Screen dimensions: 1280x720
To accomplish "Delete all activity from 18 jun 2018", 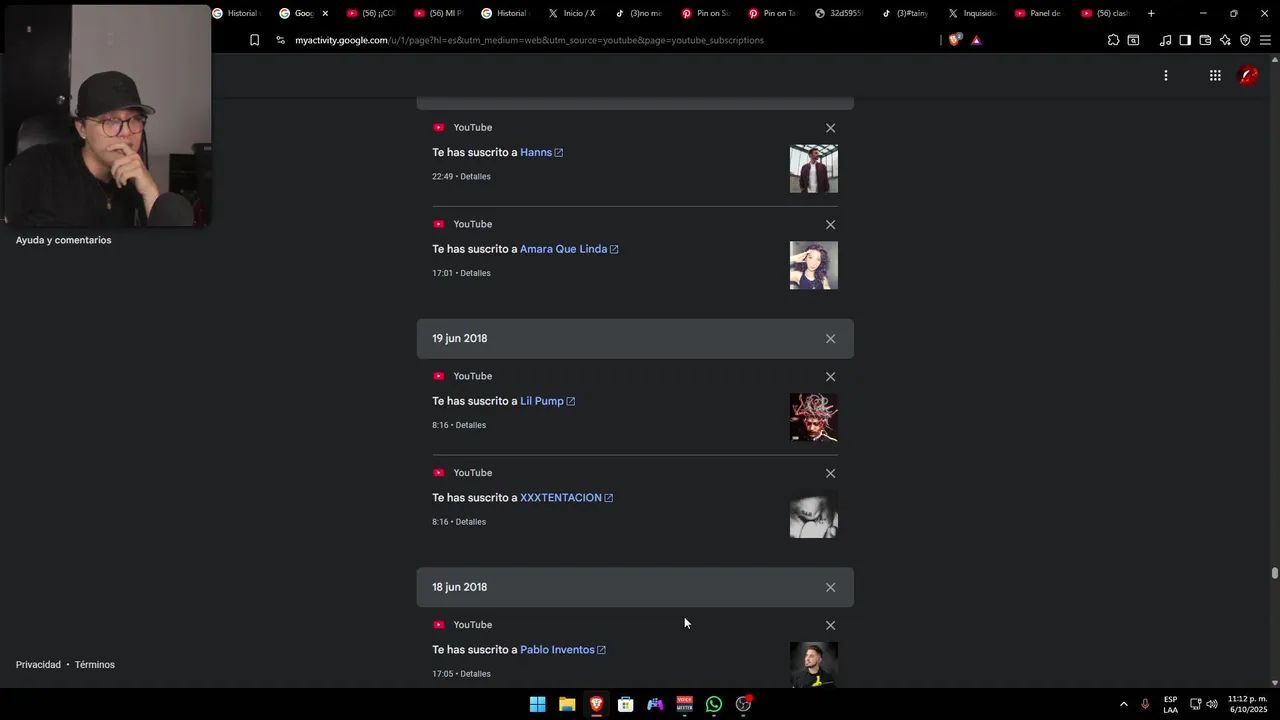I will [x=830, y=588].
